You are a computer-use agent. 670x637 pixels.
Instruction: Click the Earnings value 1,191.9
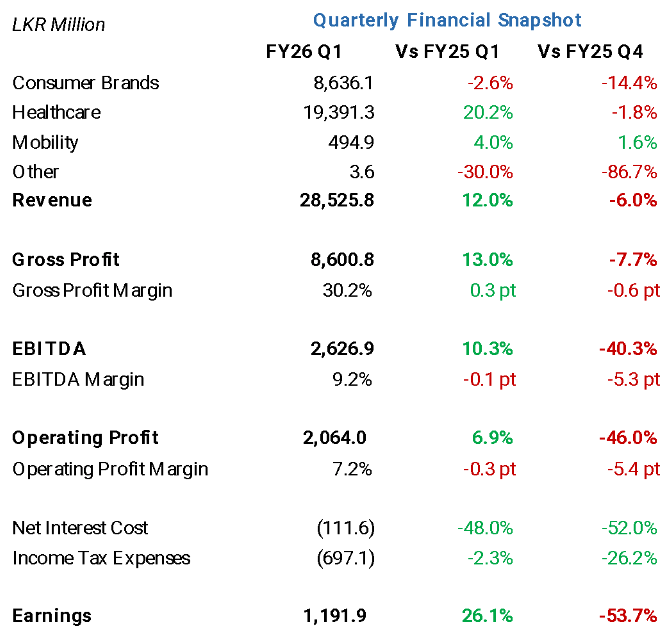click(x=337, y=616)
